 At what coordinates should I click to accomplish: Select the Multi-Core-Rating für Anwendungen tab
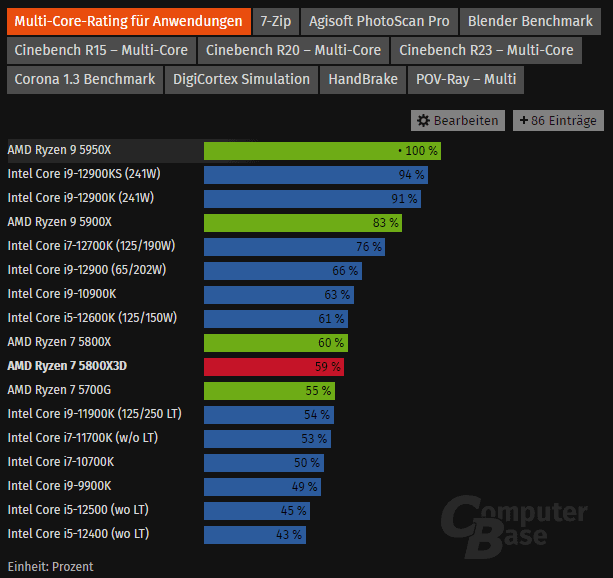click(x=129, y=22)
